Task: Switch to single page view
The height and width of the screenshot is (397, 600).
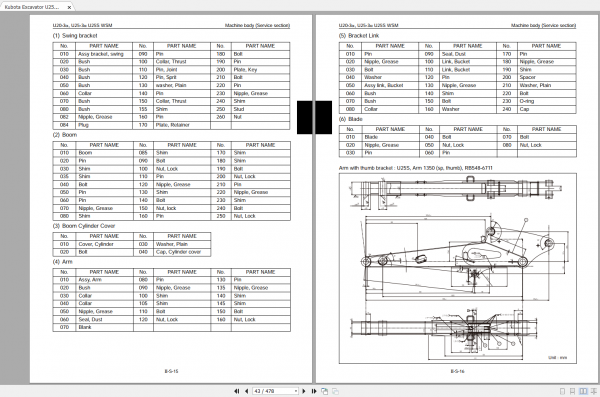Action: click(562, 391)
